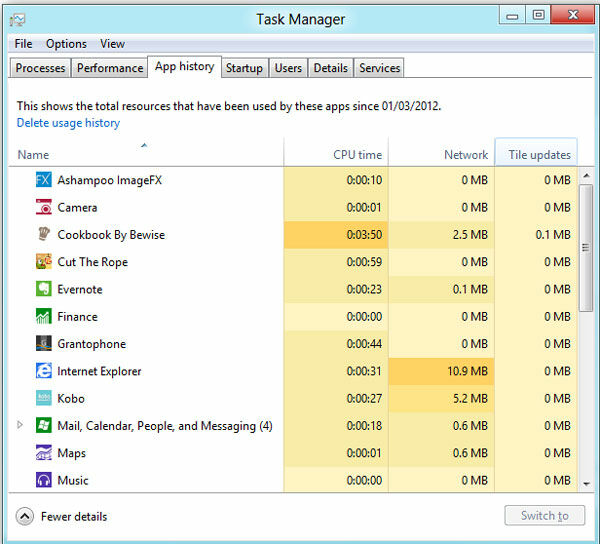Image resolution: width=600 pixels, height=544 pixels.
Task: Click the Finance chart icon
Action: click(43, 316)
